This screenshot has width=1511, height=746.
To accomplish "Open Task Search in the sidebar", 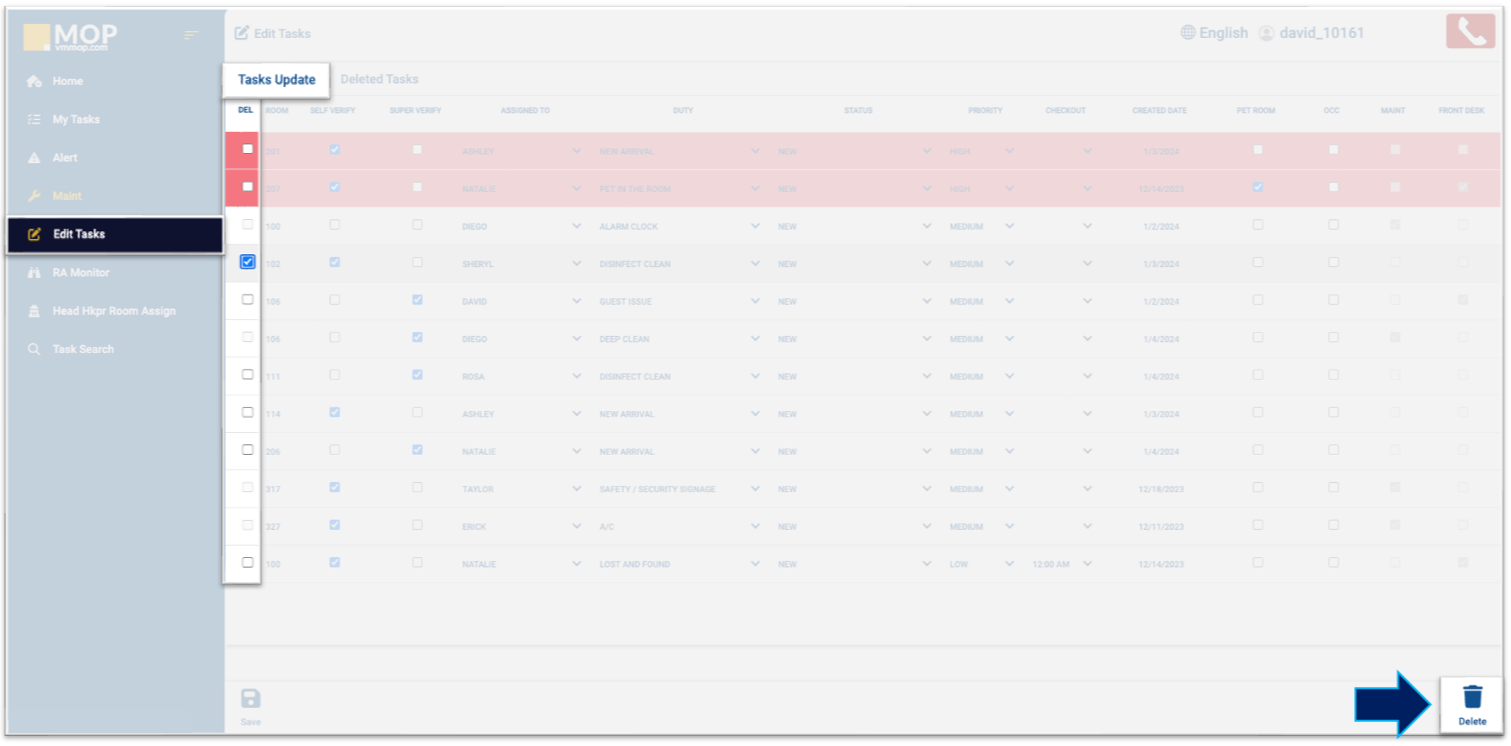I will [x=82, y=349].
